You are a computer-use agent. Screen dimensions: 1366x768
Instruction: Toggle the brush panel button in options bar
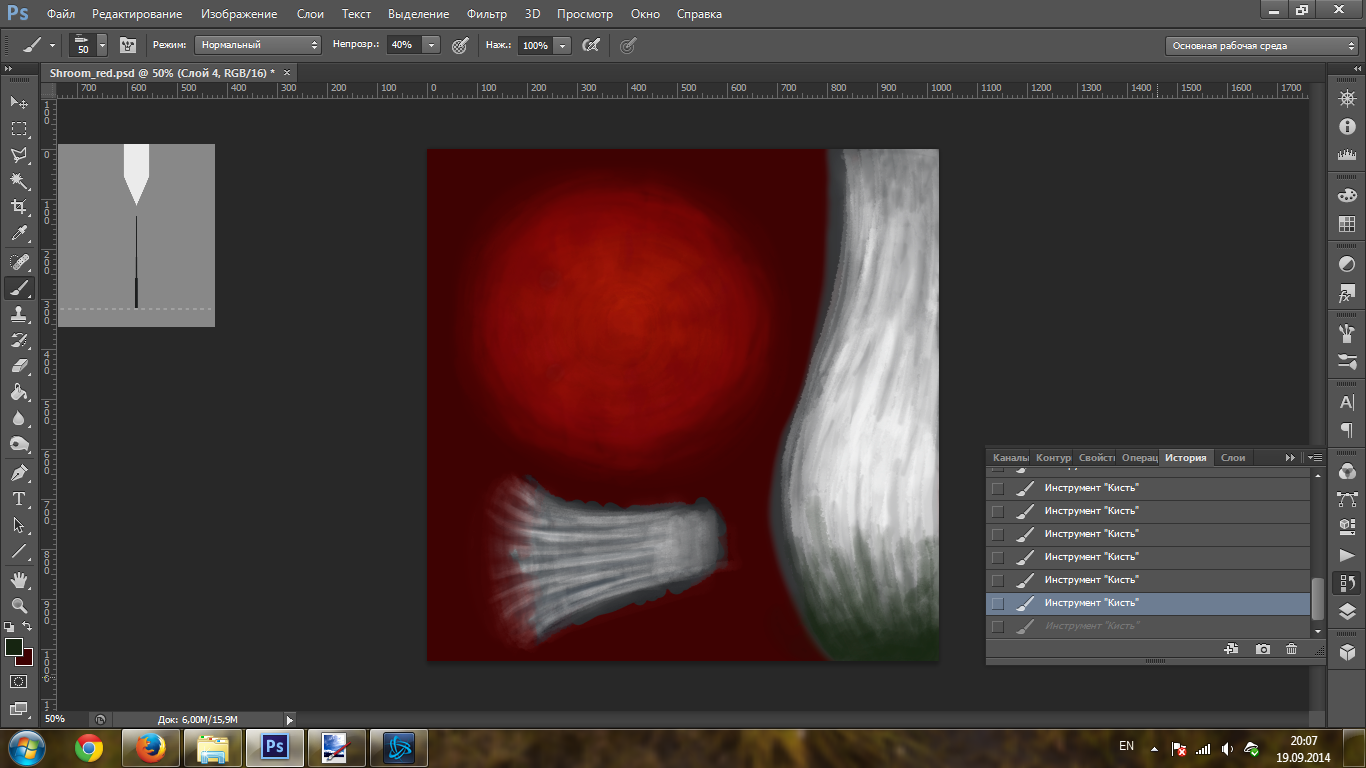pyautogui.click(x=128, y=45)
